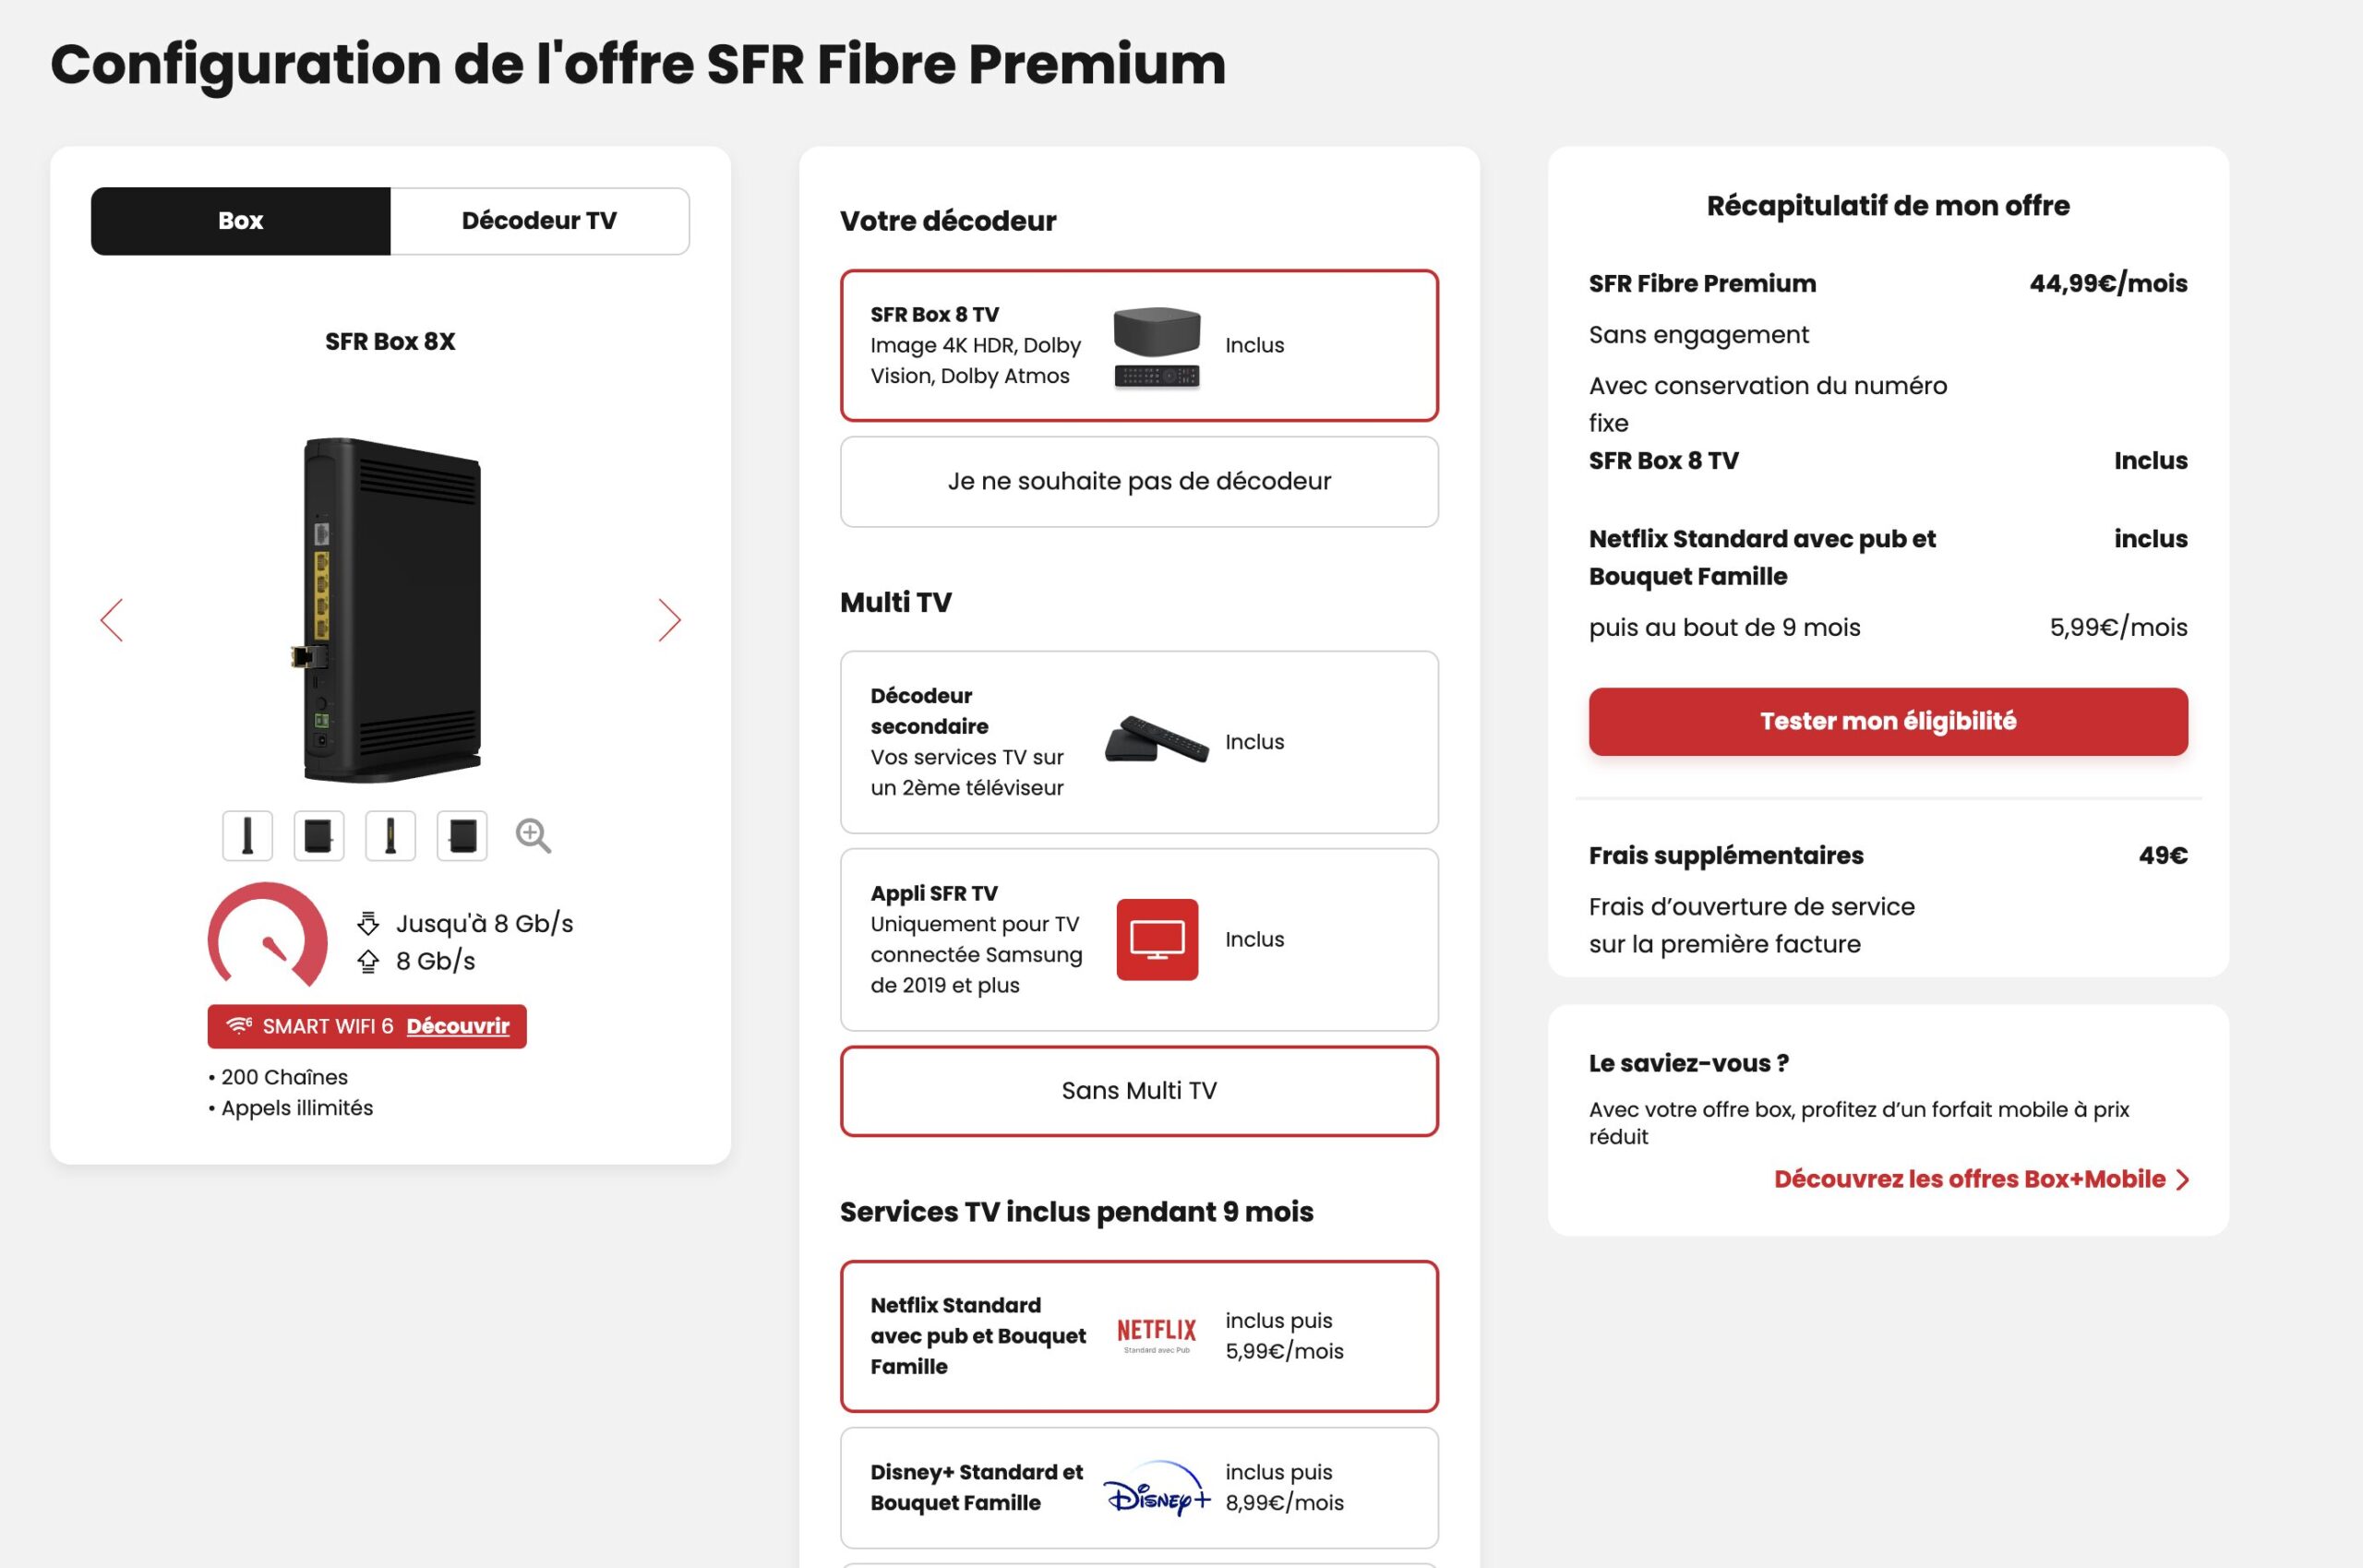
Task: Show the previous box image with left arrow
Action: pyautogui.click(x=111, y=620)
